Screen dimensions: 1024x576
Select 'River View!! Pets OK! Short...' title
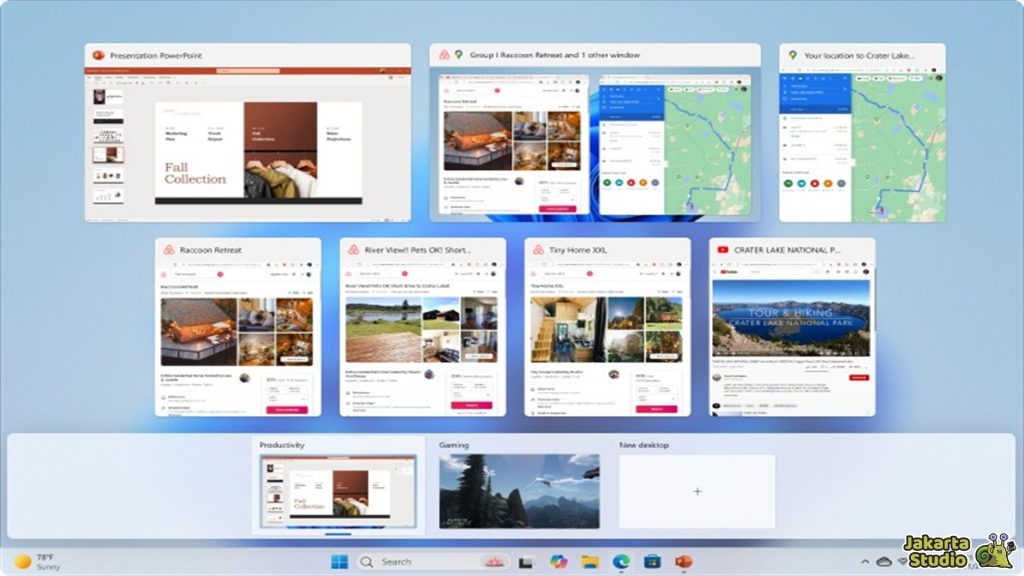(417, 250)
